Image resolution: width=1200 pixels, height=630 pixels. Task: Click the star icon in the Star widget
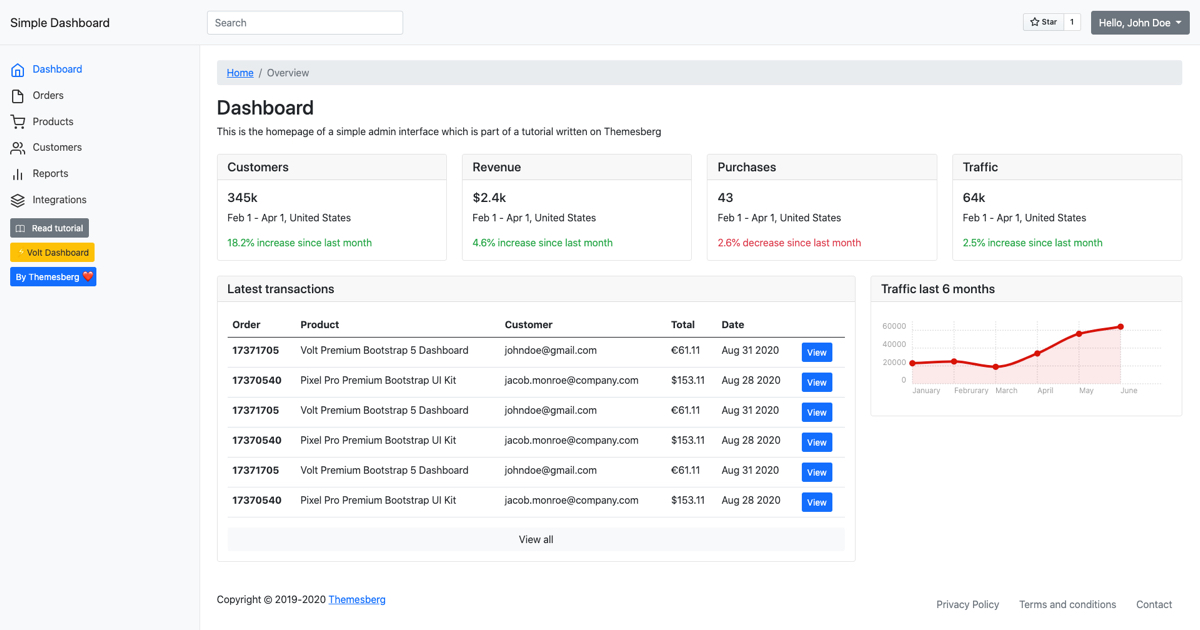click(1035, 21)
